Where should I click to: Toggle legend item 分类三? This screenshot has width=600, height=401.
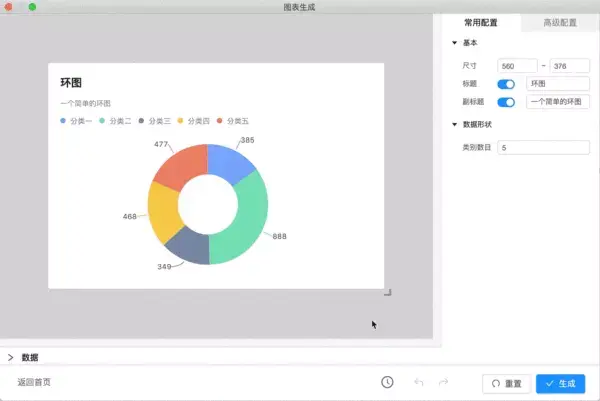pos(154,121)
